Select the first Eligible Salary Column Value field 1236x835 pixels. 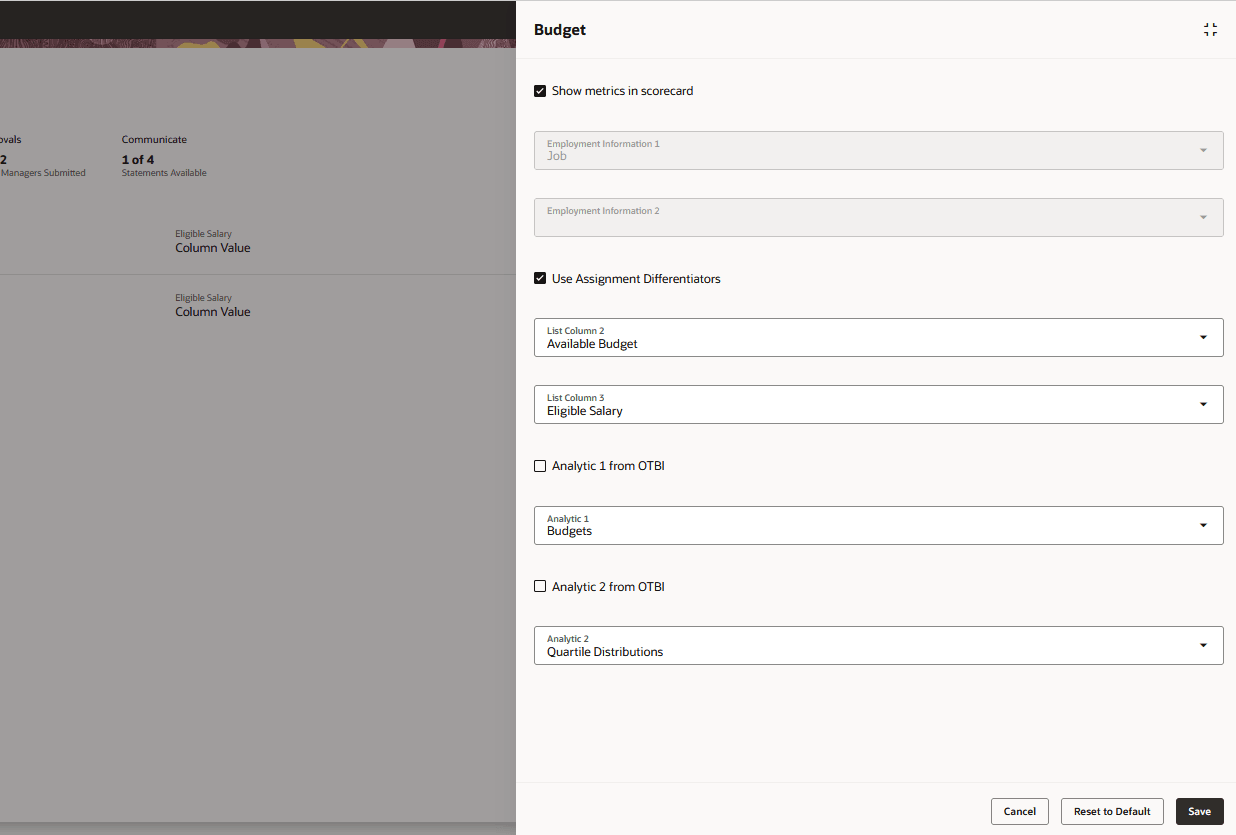212,241
